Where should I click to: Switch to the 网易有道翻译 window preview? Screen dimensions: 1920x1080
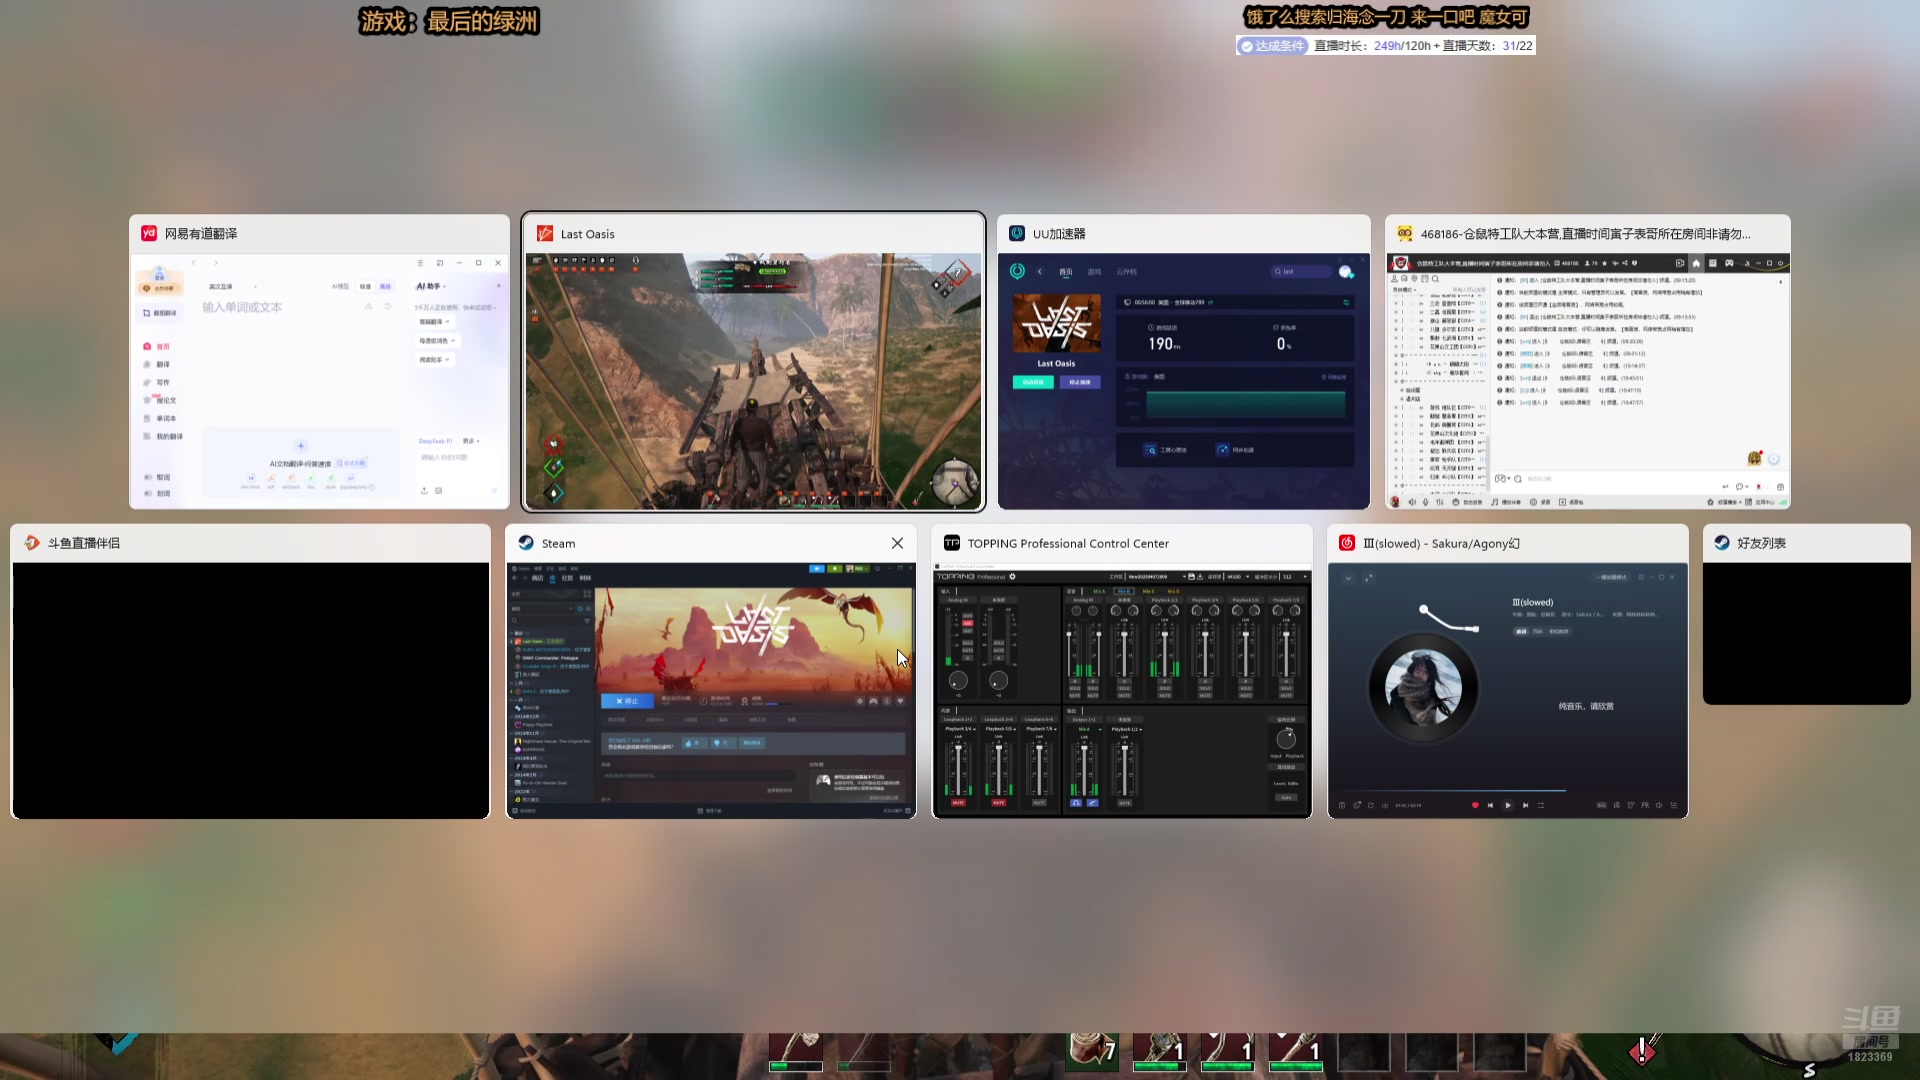[319, 381]
